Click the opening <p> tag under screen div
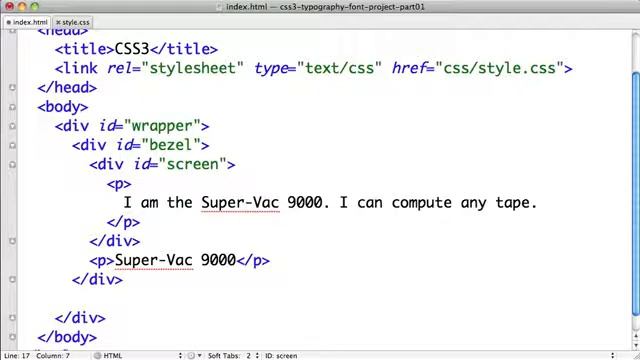Screen dimensions: 640x360 [119, 184]
